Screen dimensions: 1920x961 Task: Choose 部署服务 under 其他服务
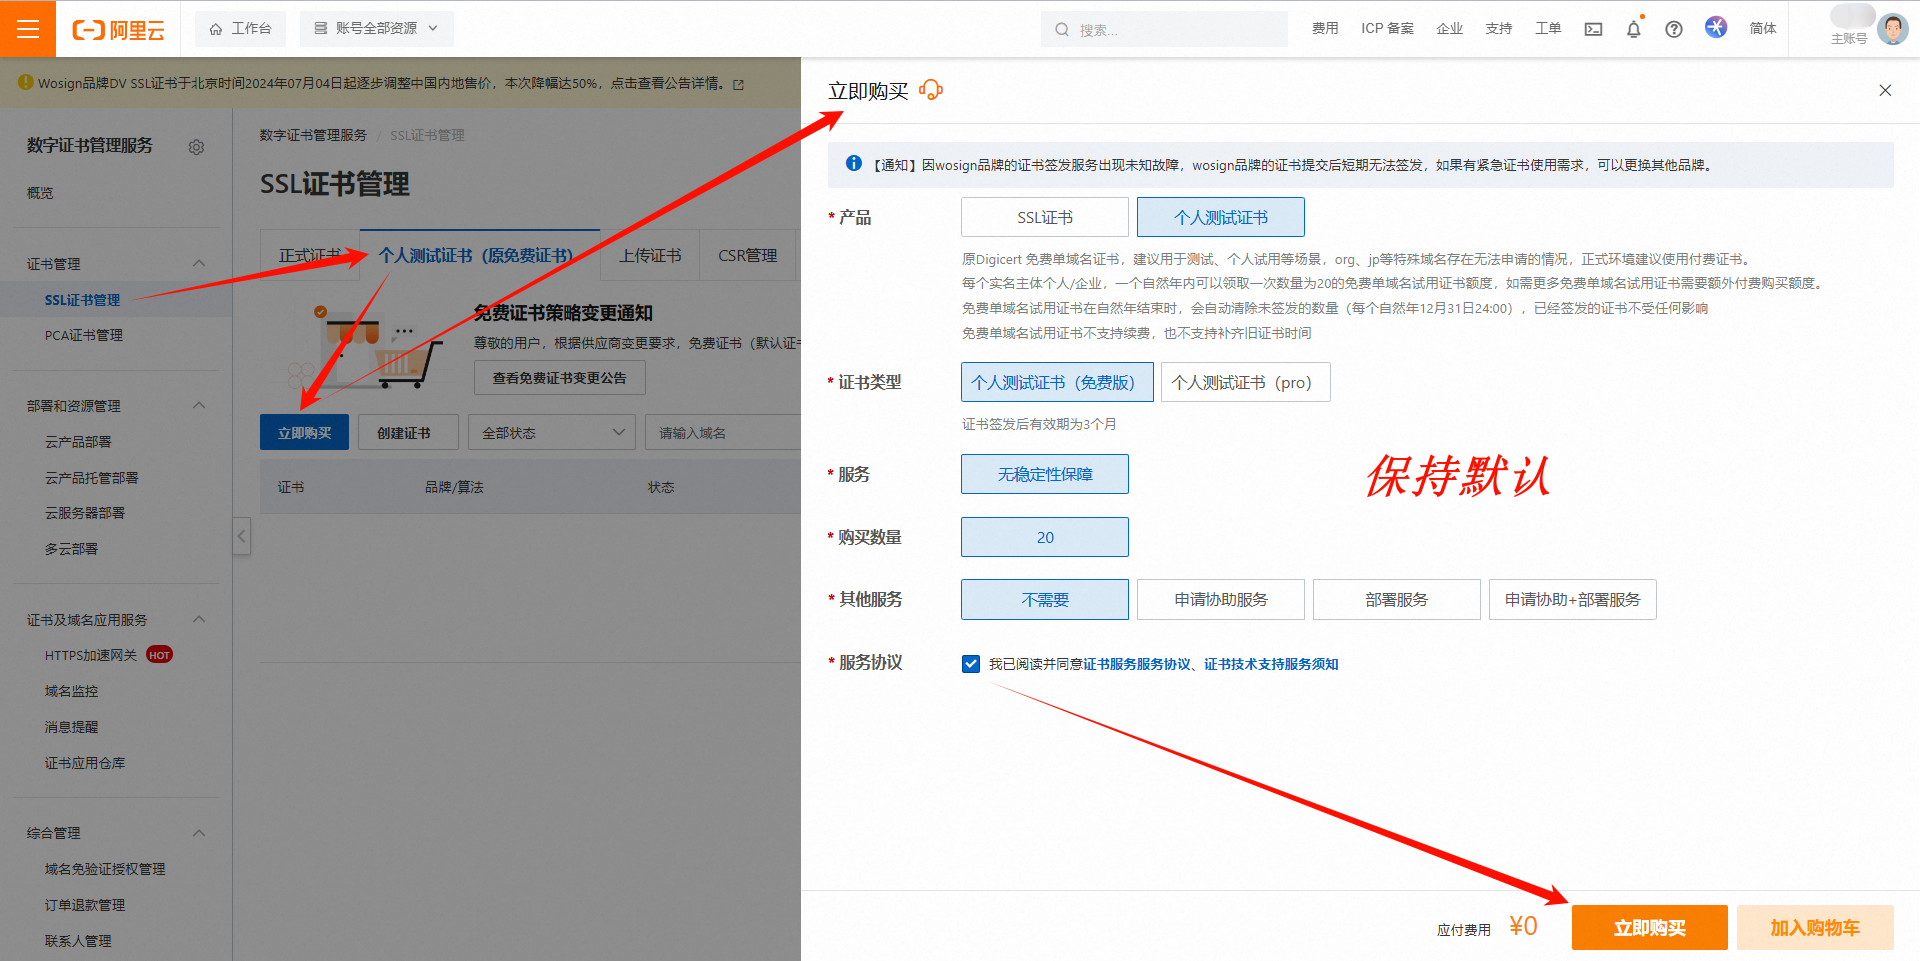point(1396,599)
